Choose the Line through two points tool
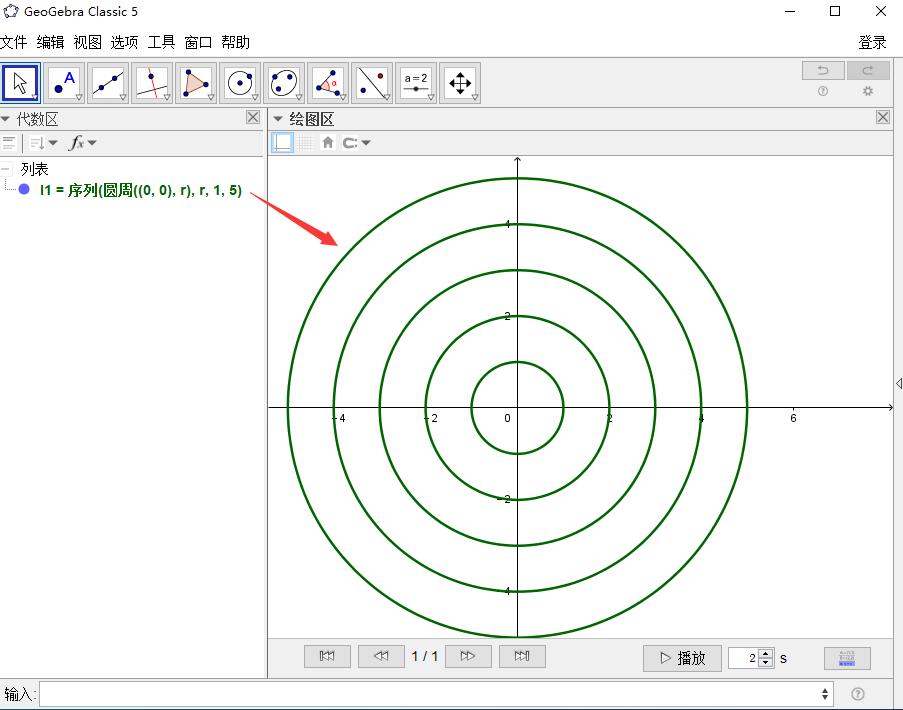The image size is (903, 710). 108,82
